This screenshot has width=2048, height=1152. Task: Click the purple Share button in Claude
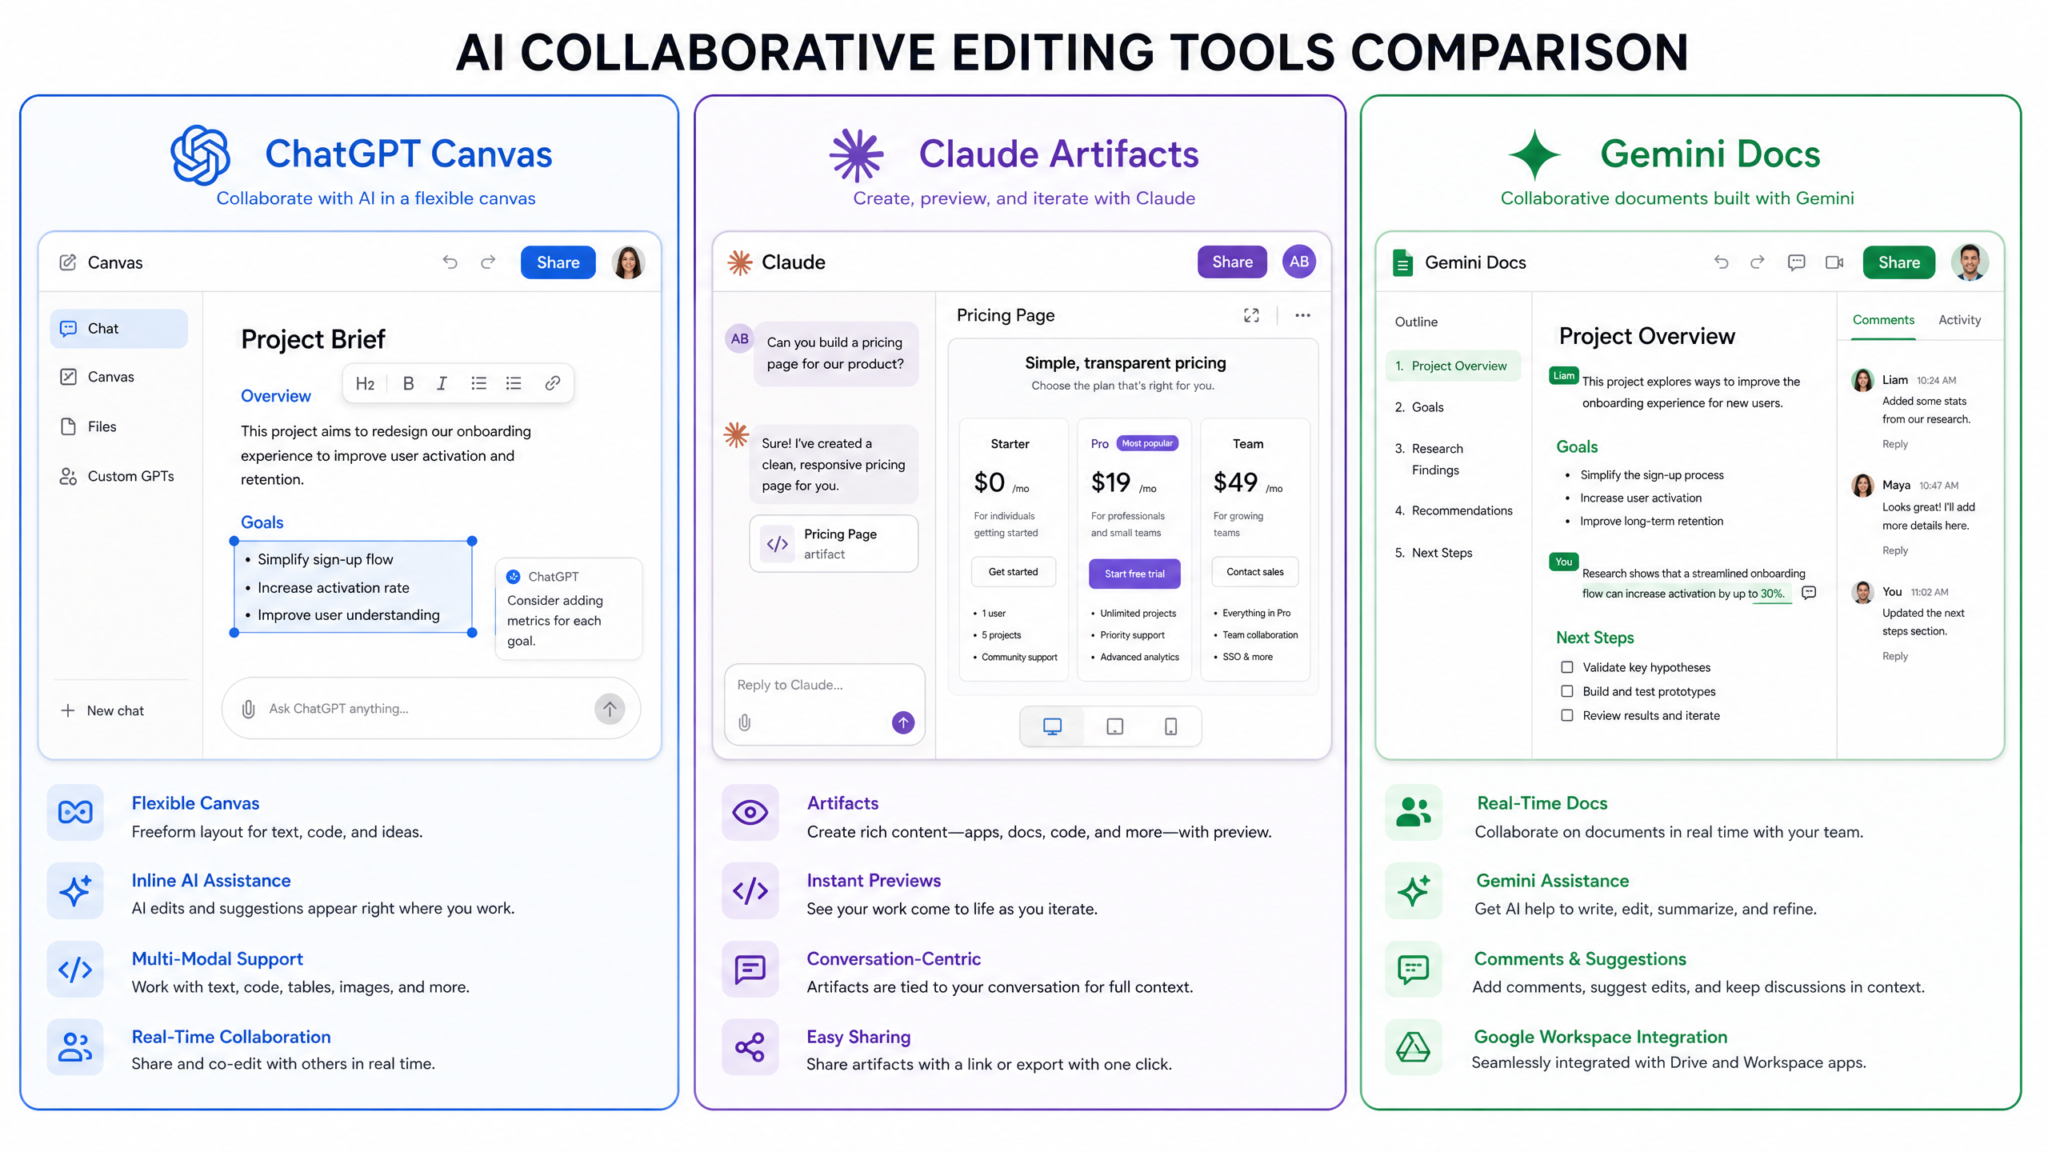[1232, 262]
